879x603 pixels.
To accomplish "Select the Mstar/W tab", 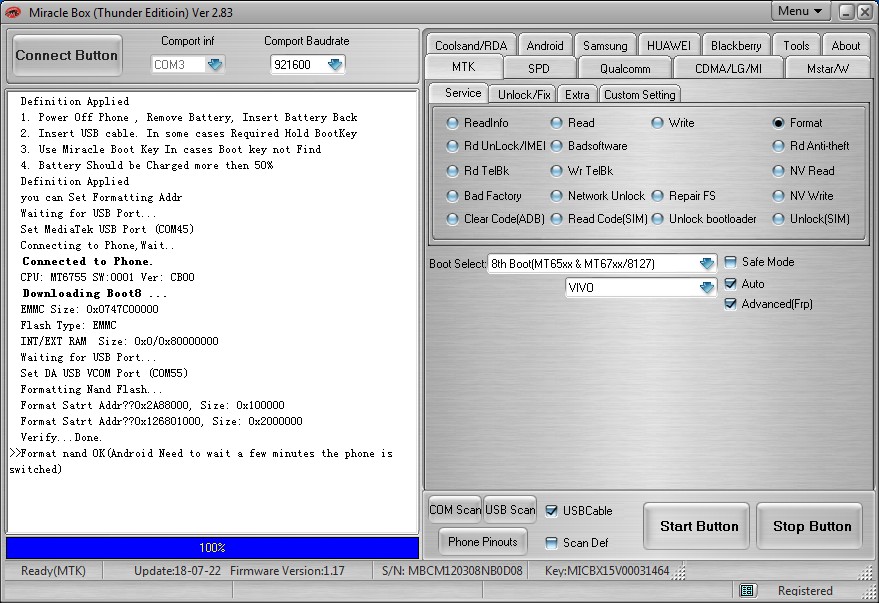I will (827, 68).
